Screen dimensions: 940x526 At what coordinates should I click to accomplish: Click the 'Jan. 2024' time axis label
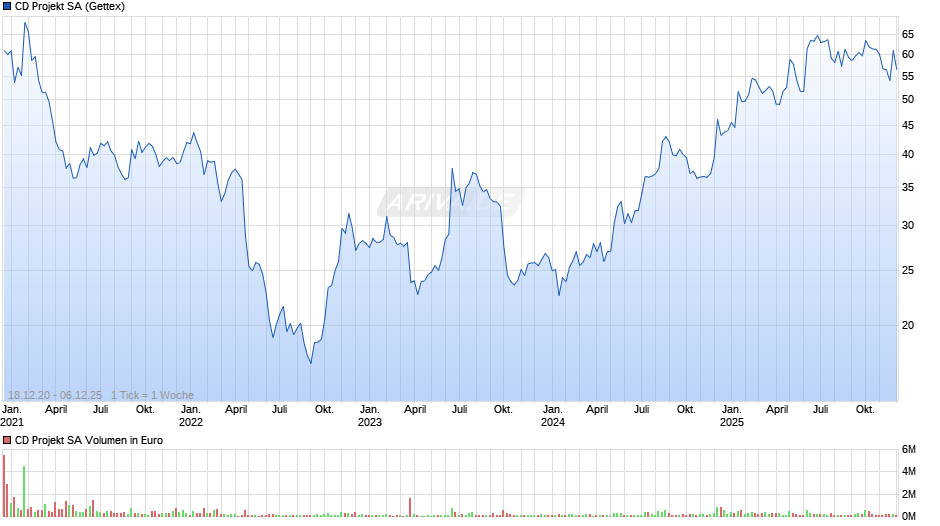coord(553,416)
